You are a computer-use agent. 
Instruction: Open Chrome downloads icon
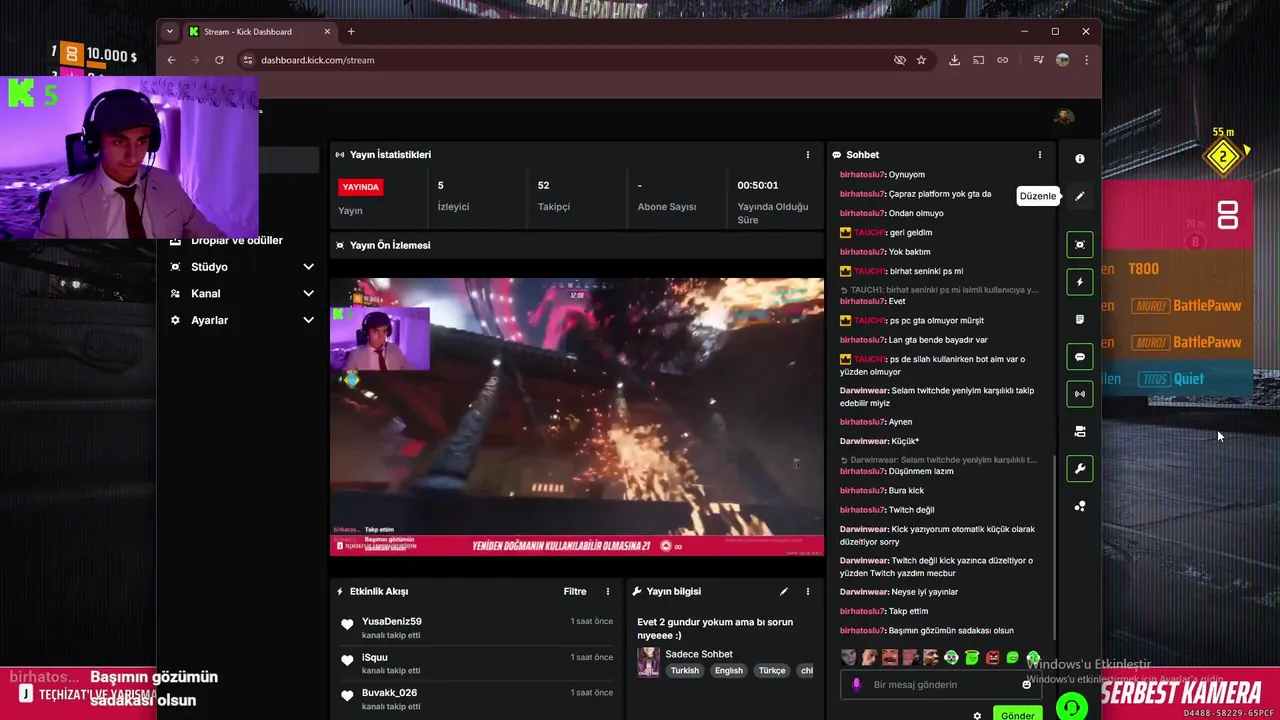954,60
